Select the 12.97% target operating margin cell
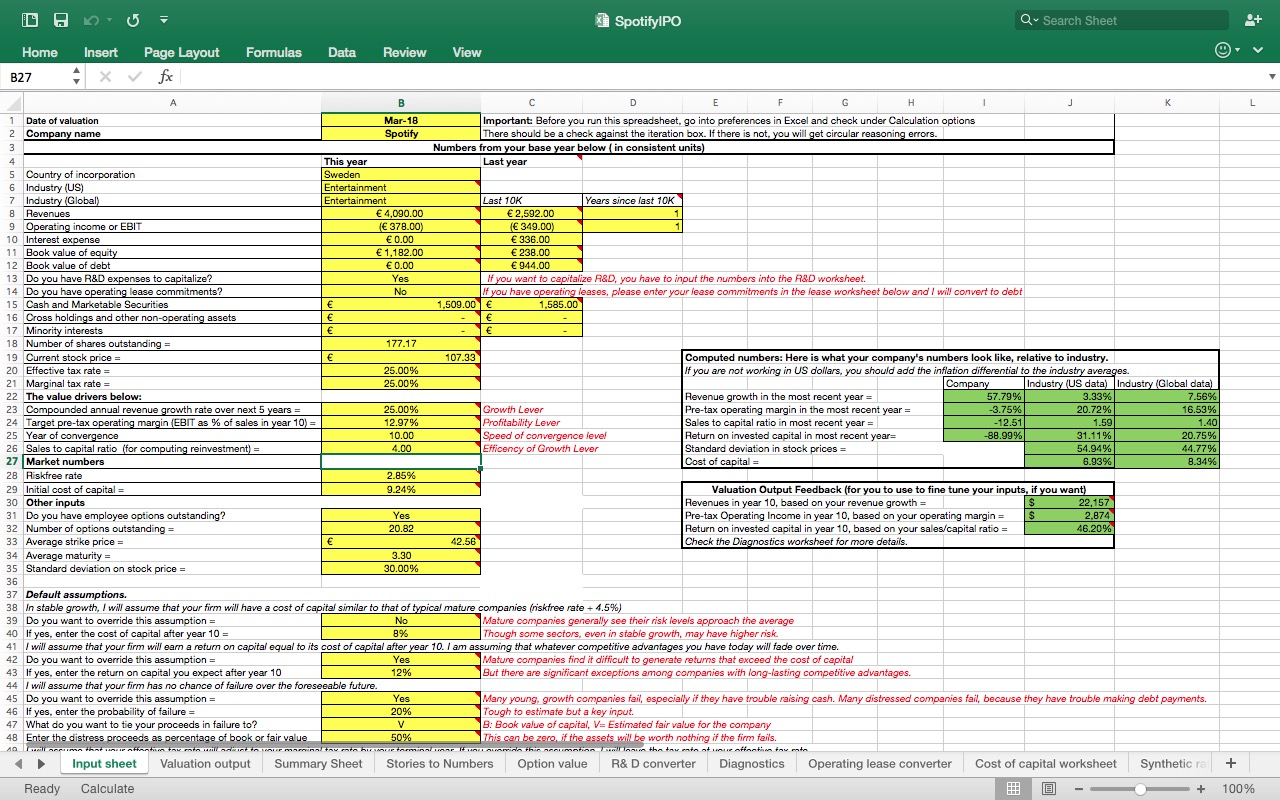This screenshot has height=800, width=1280. coord(401,422)
